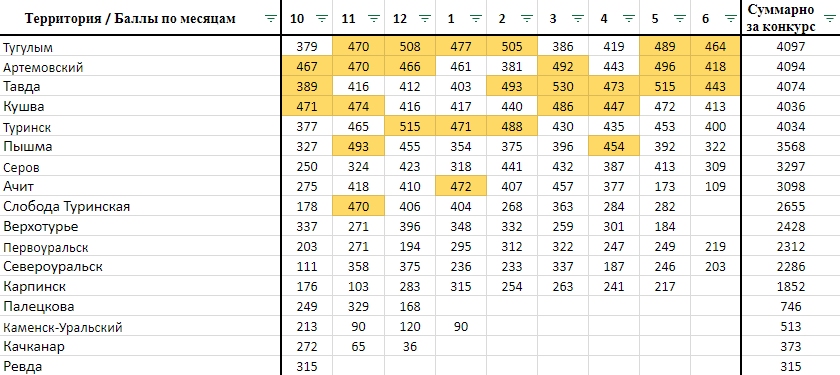Open filter for Территория column header

tap(271, 18)
